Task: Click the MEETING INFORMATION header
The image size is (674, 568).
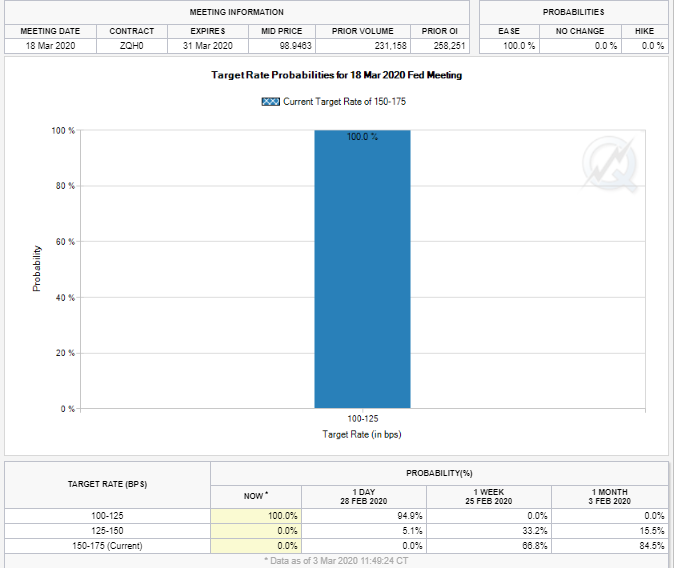Action: click(x=237, y=12)
